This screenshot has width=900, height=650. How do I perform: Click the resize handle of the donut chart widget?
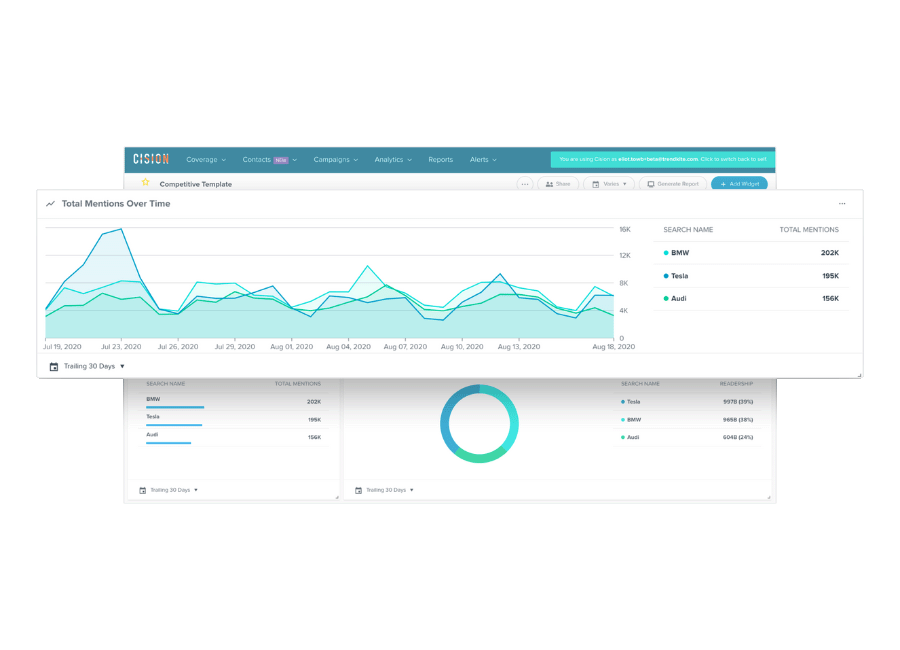click(769, 497)
